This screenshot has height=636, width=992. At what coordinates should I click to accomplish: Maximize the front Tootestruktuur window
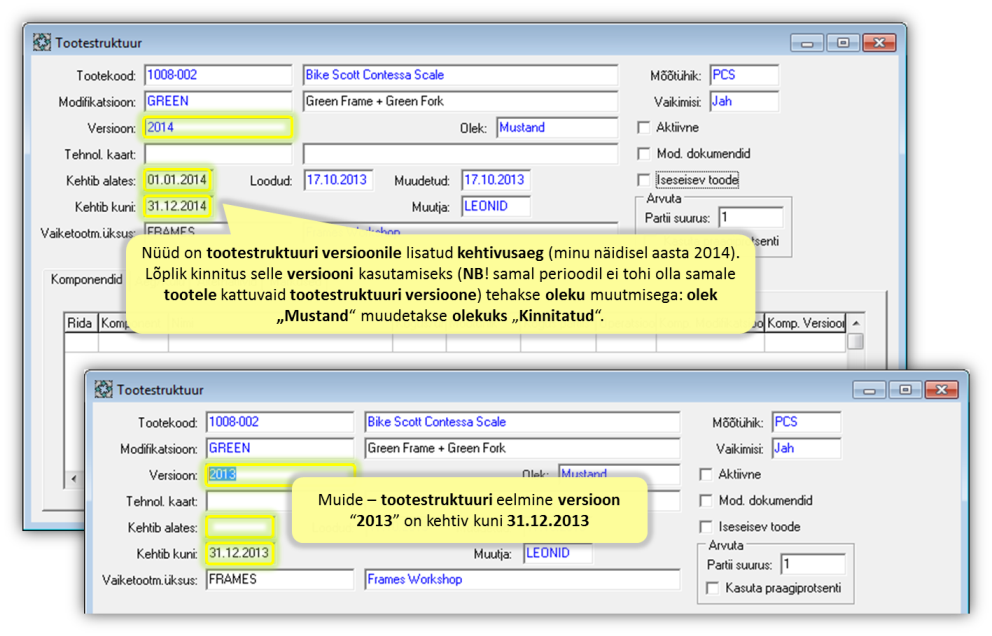905,390
